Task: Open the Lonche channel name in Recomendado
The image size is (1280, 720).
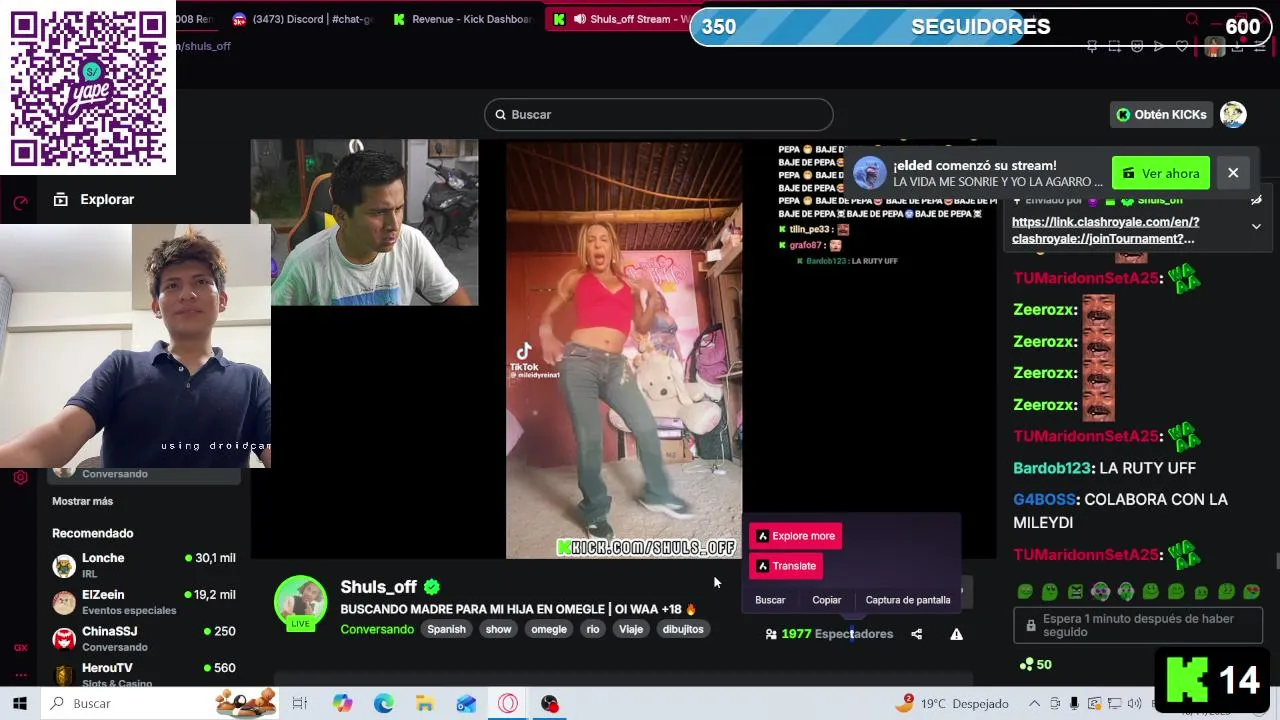Action: click(x=103, y=558)
